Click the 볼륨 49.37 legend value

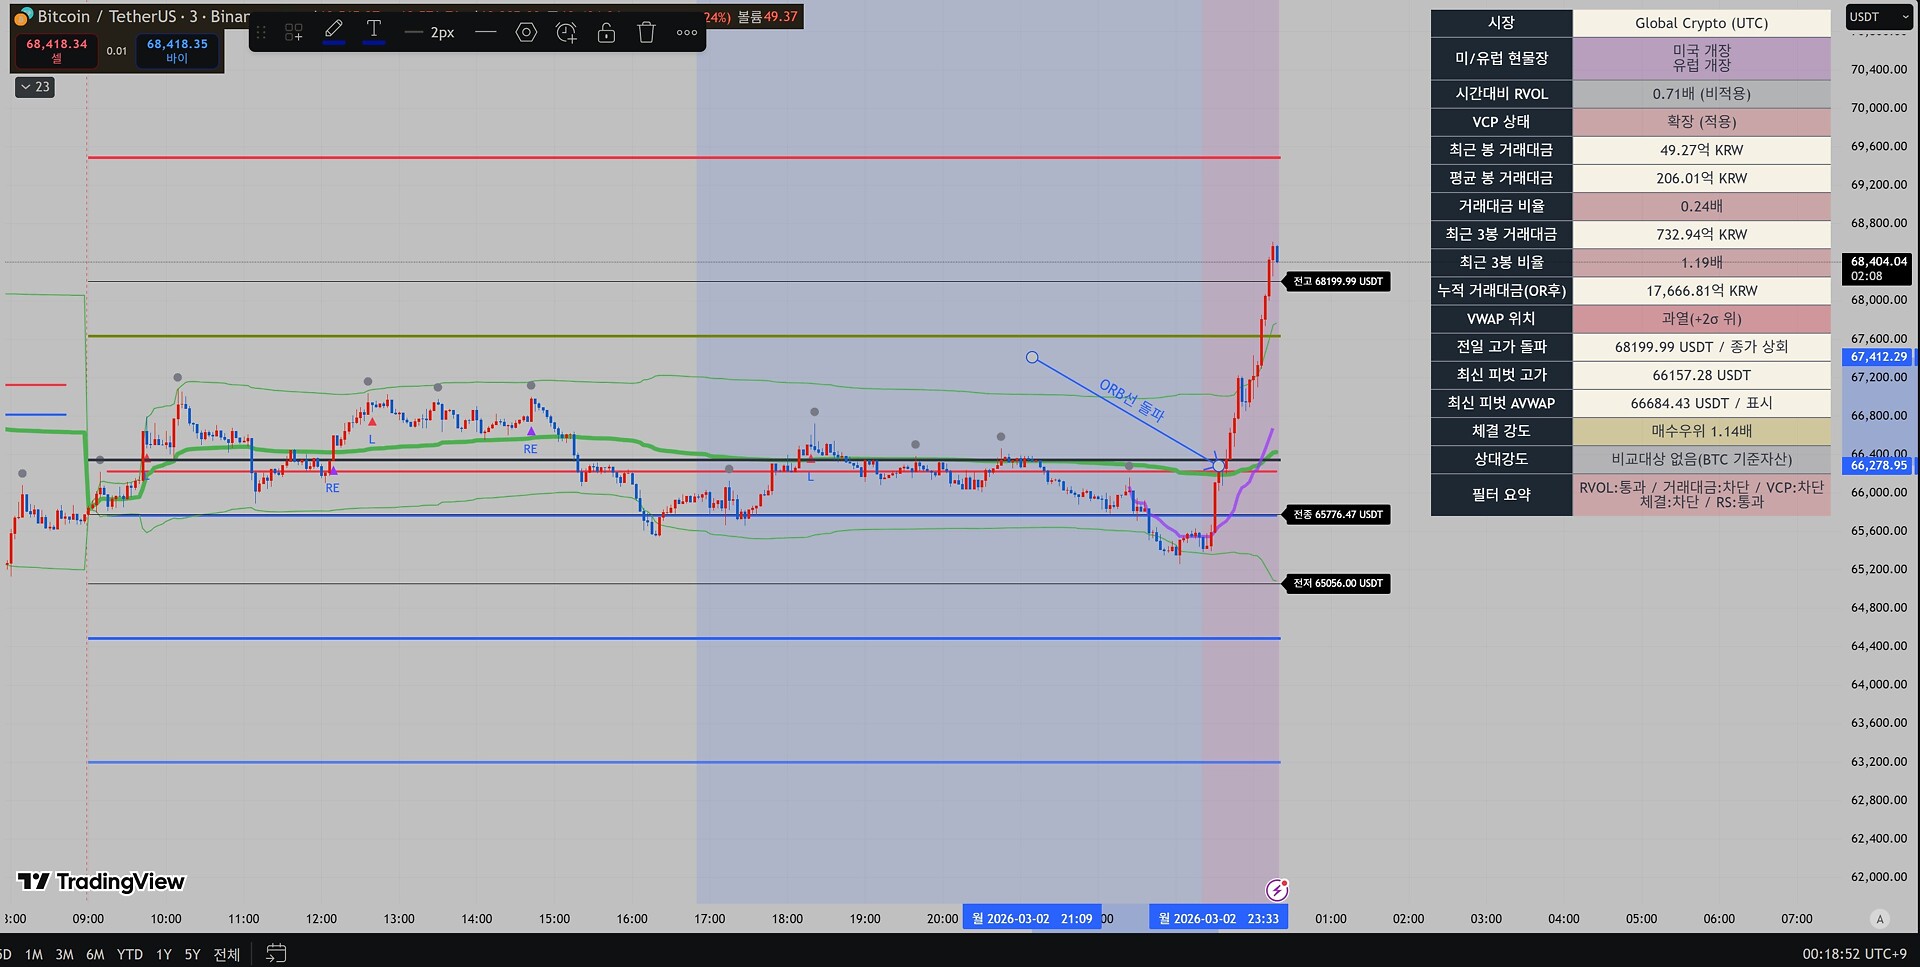pyautogui.click(x=767, y=17)
